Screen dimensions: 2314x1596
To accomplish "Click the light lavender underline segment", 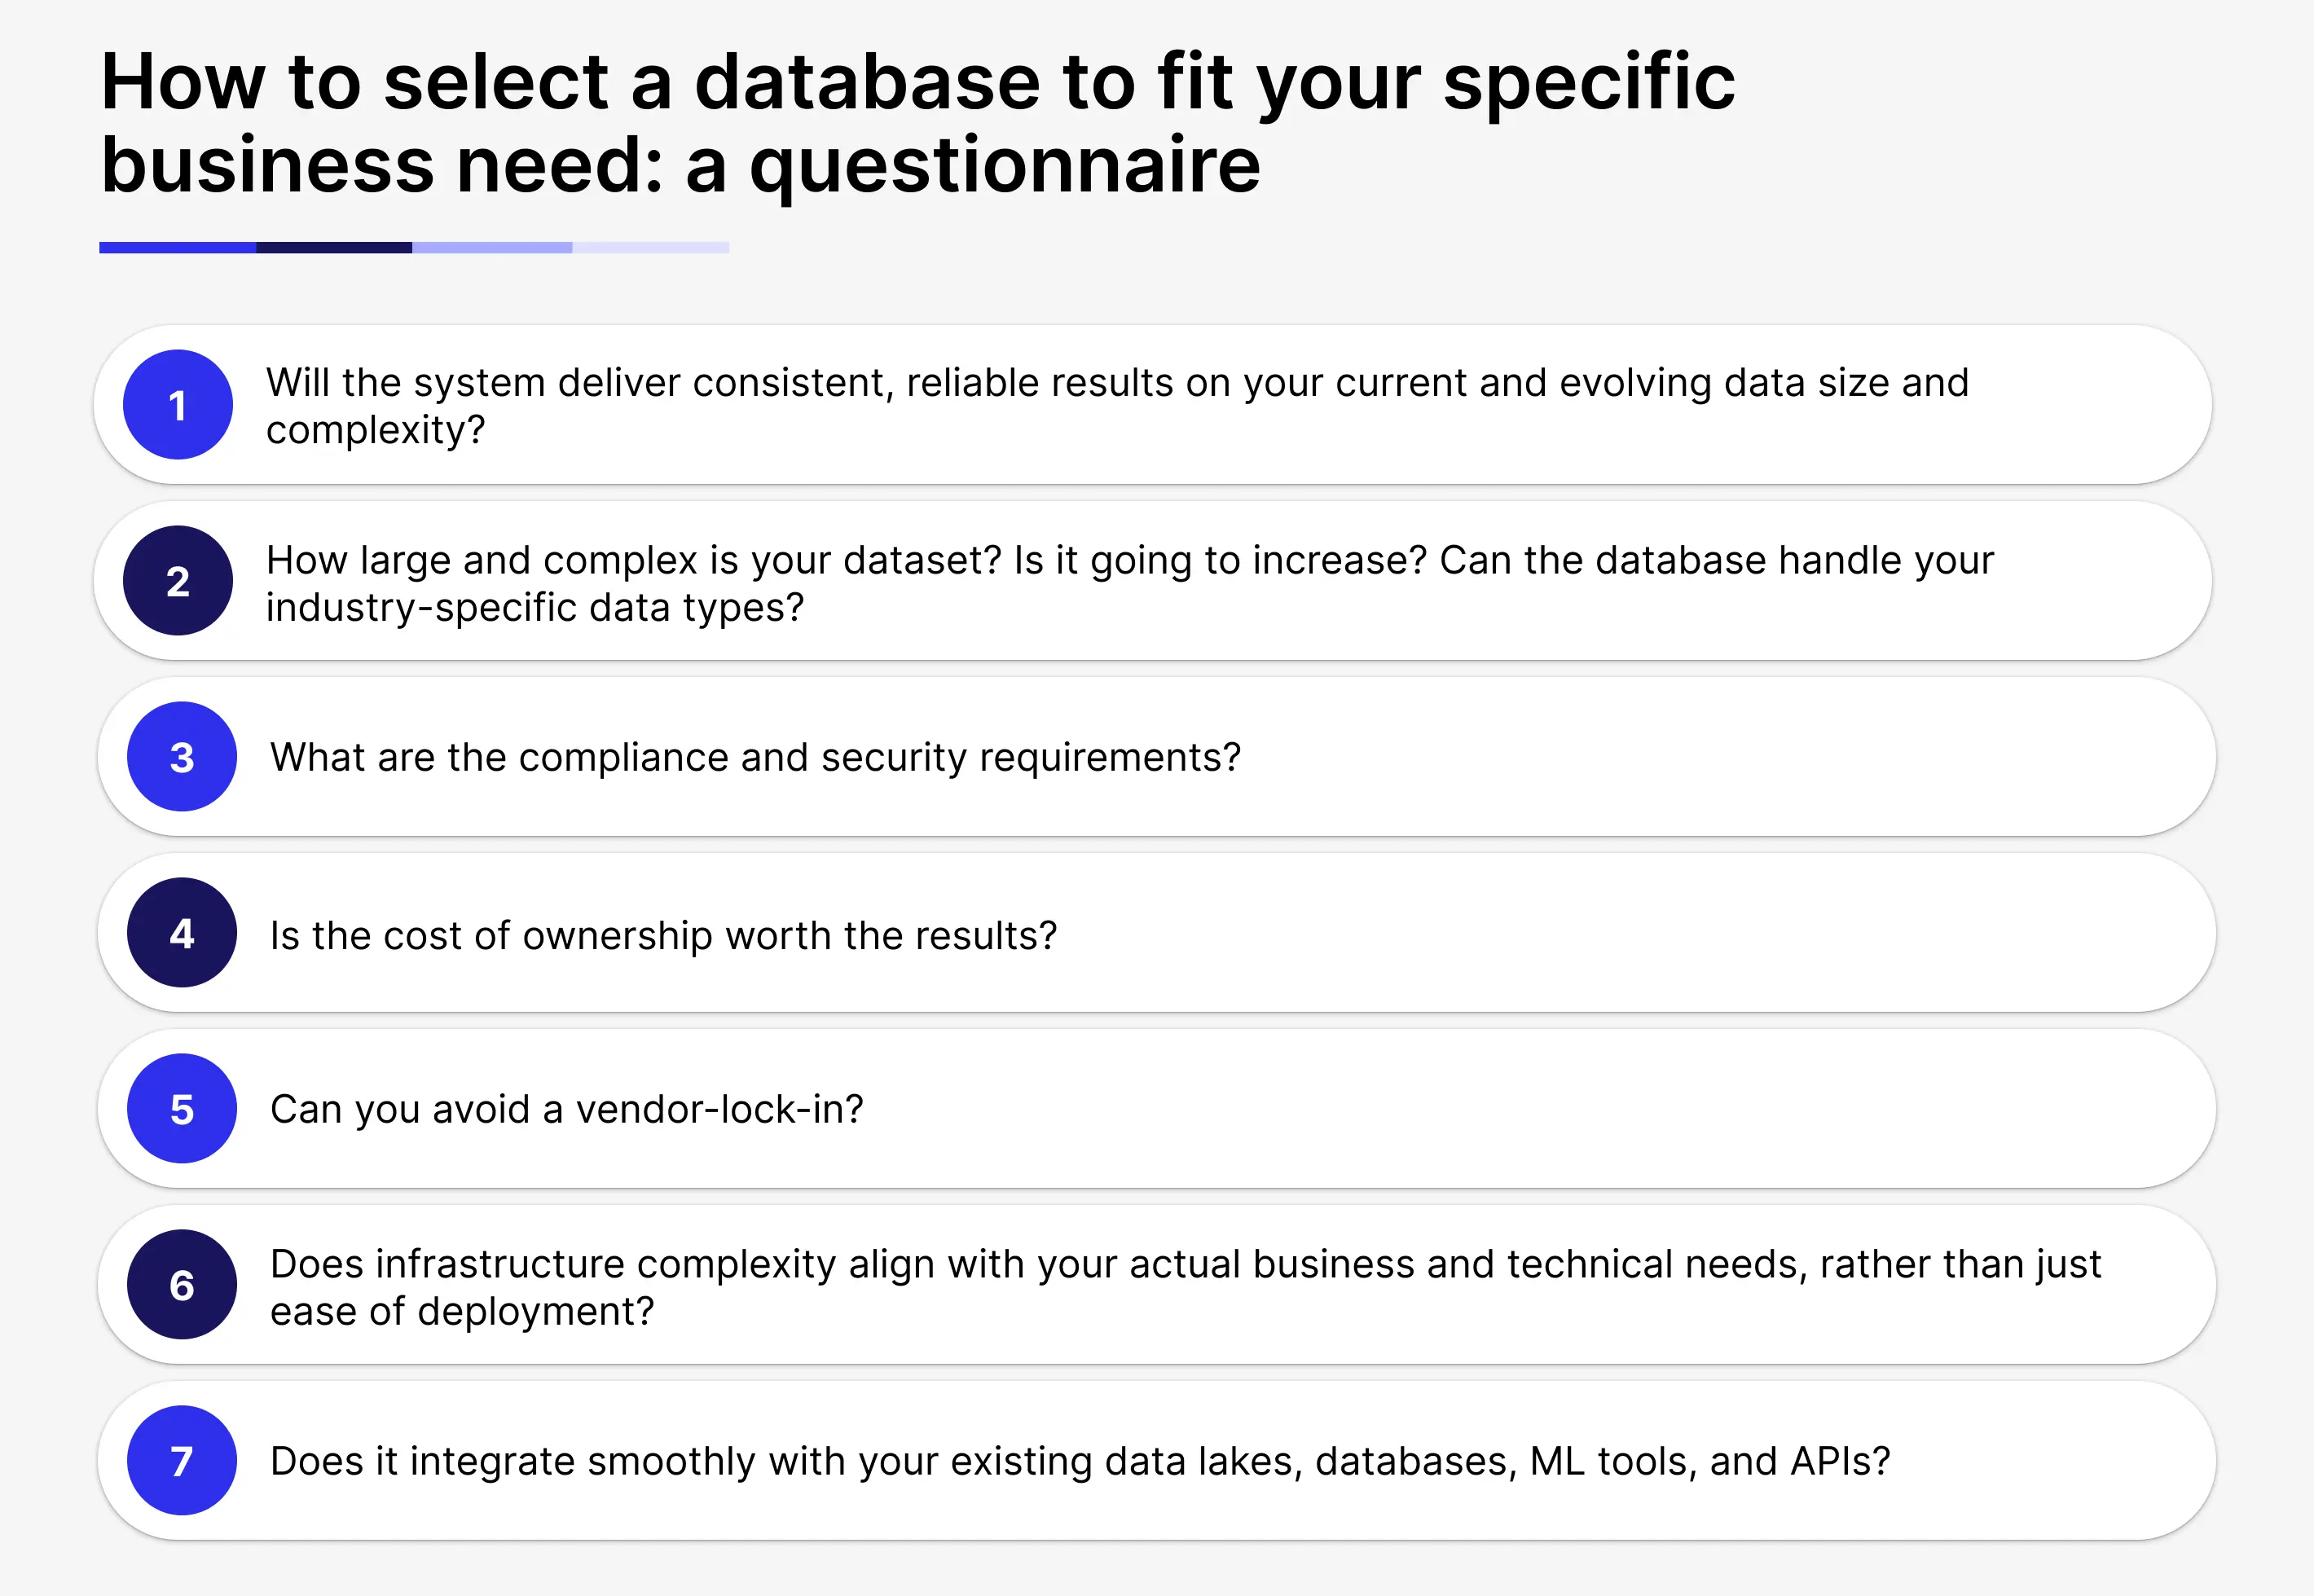I will (x=492, y=247).
